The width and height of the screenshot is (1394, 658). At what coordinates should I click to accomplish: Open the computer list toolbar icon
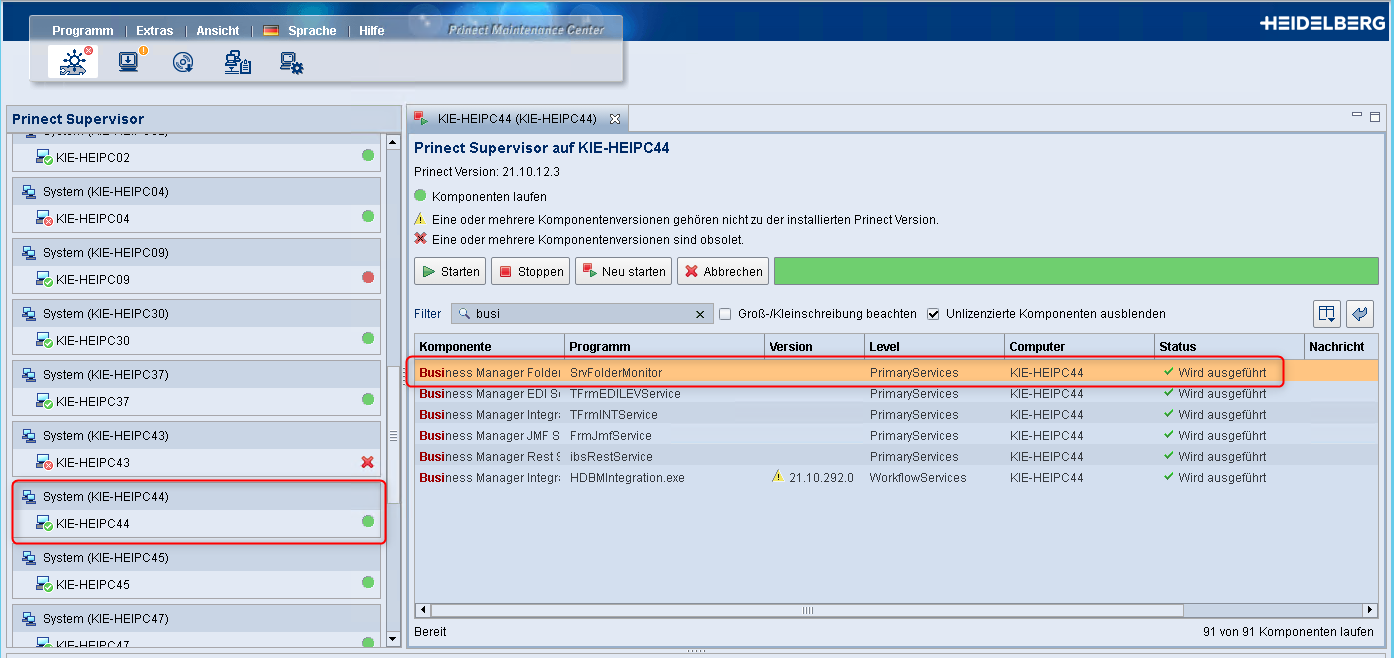tap(237, 62)
